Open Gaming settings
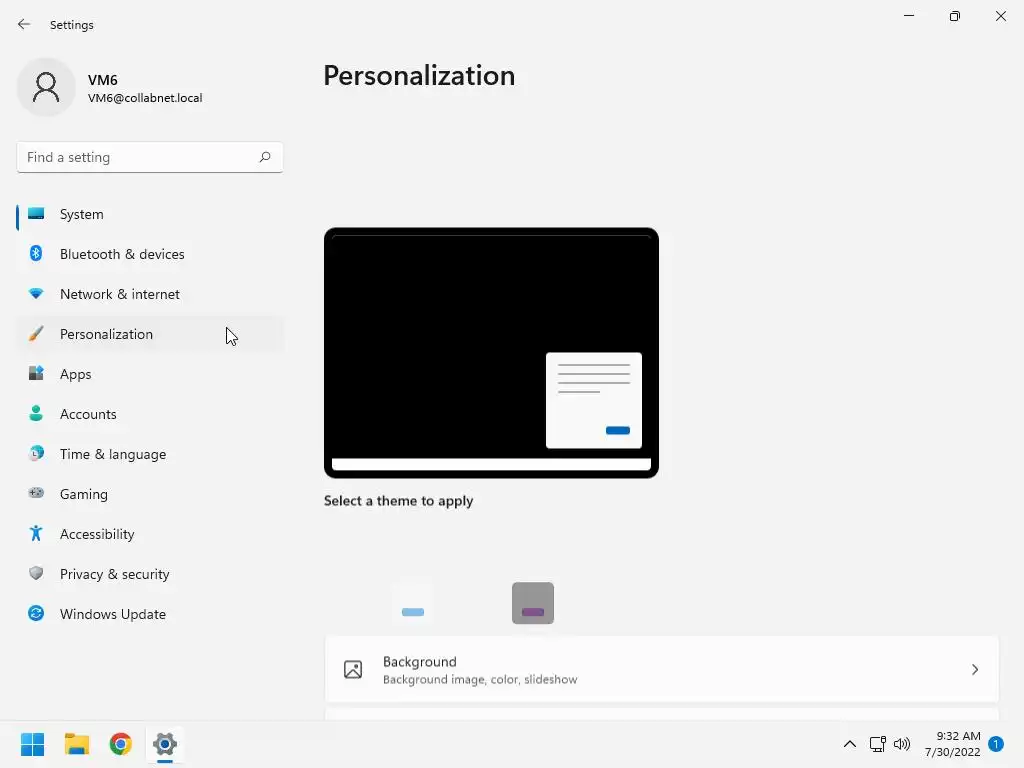The height and width of the screenshot is (768, 1024). pos(150,494)
